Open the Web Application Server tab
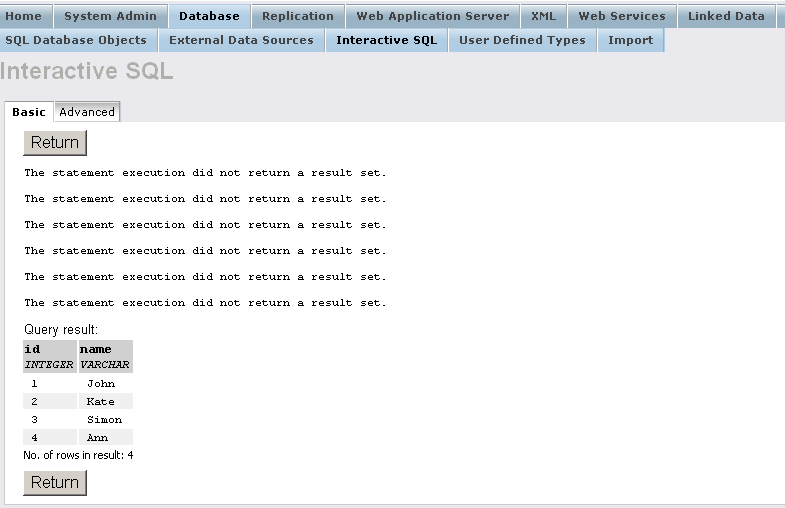 432,16
